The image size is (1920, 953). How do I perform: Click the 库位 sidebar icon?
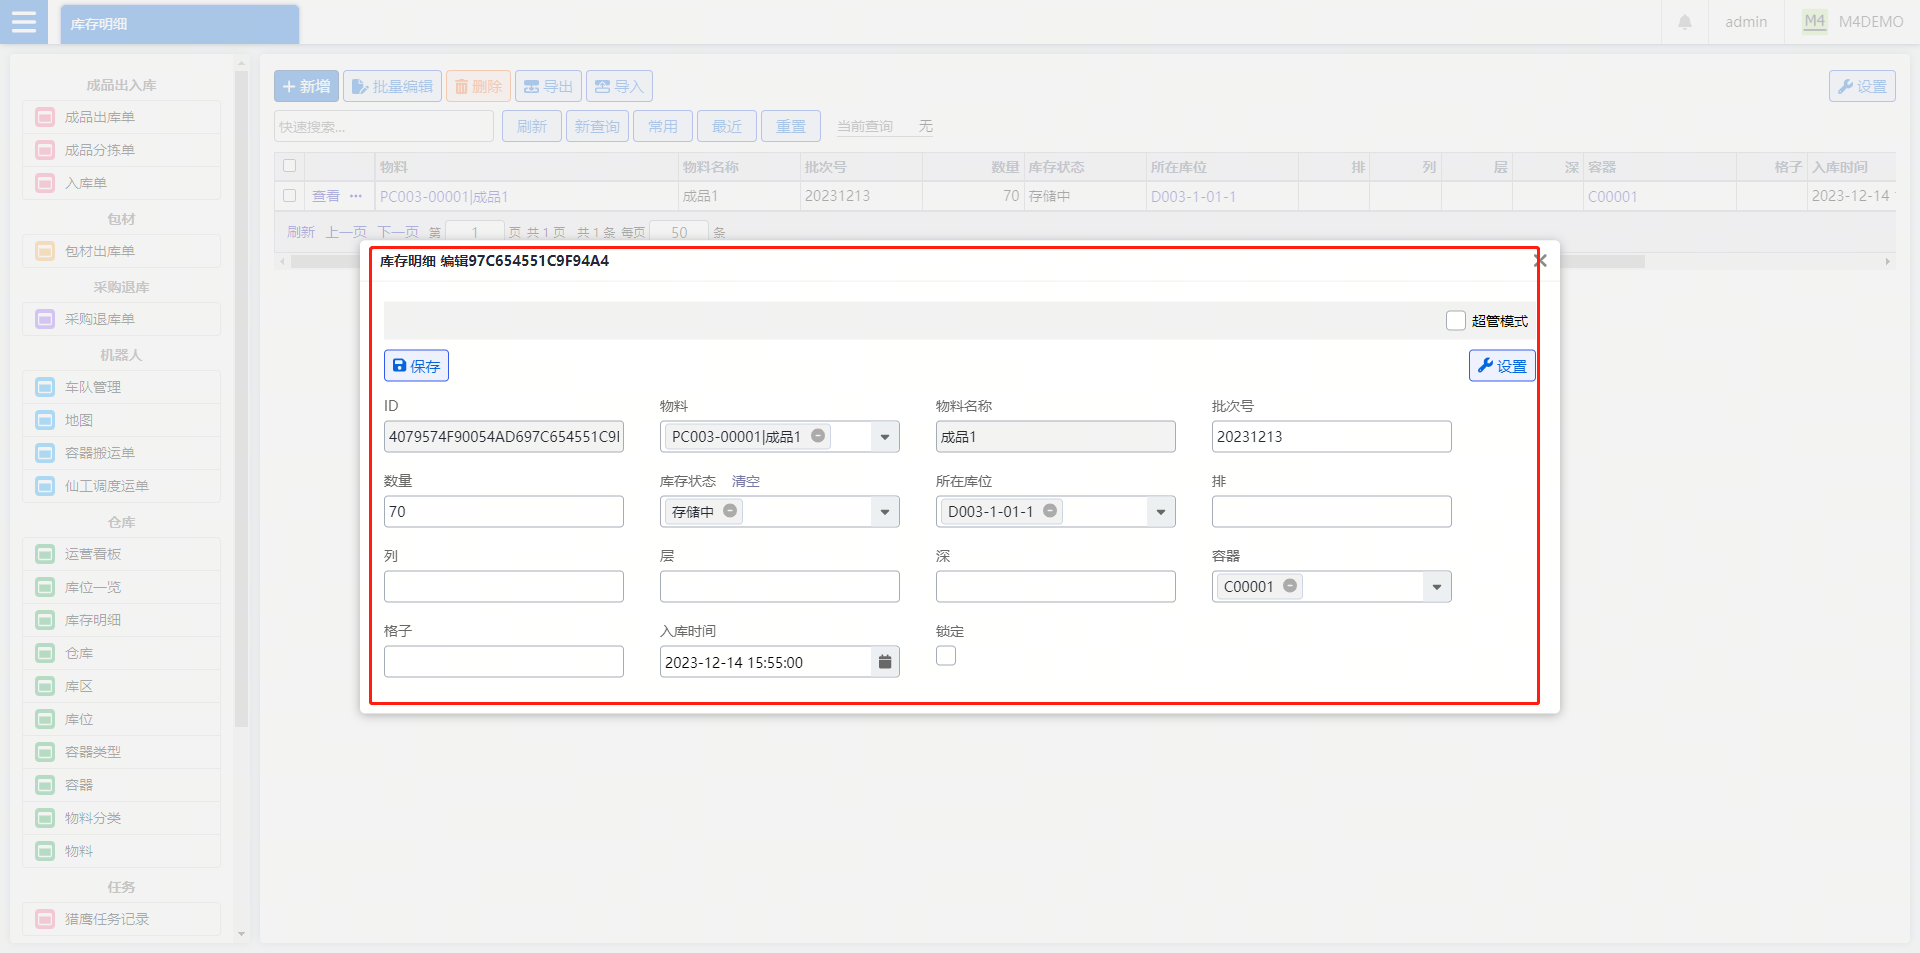pos(45,719)
